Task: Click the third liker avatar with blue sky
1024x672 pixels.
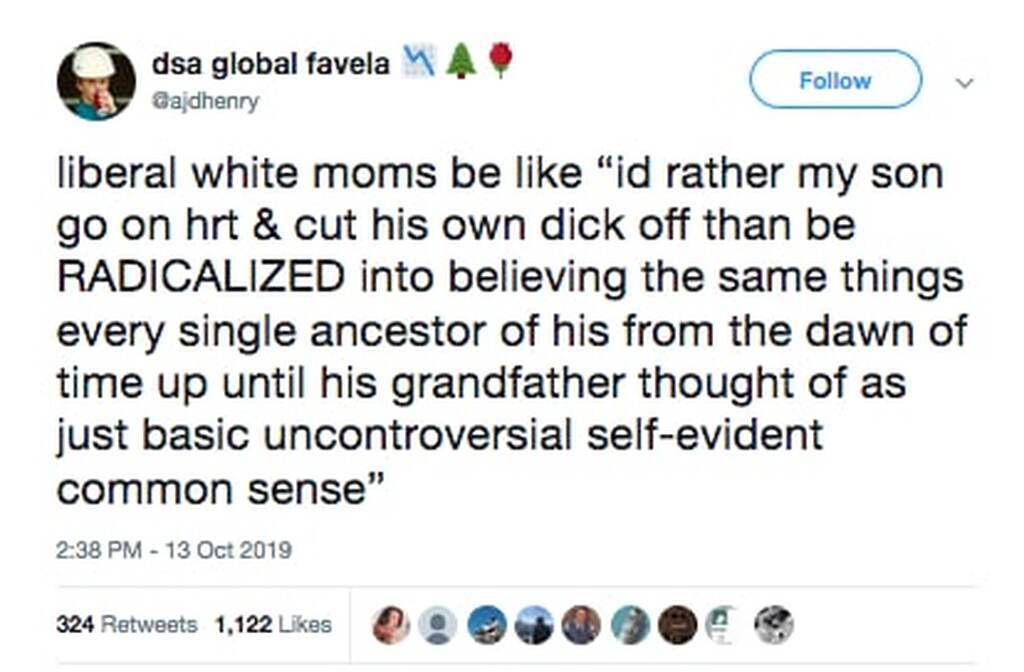Action: tap(486, 625)
